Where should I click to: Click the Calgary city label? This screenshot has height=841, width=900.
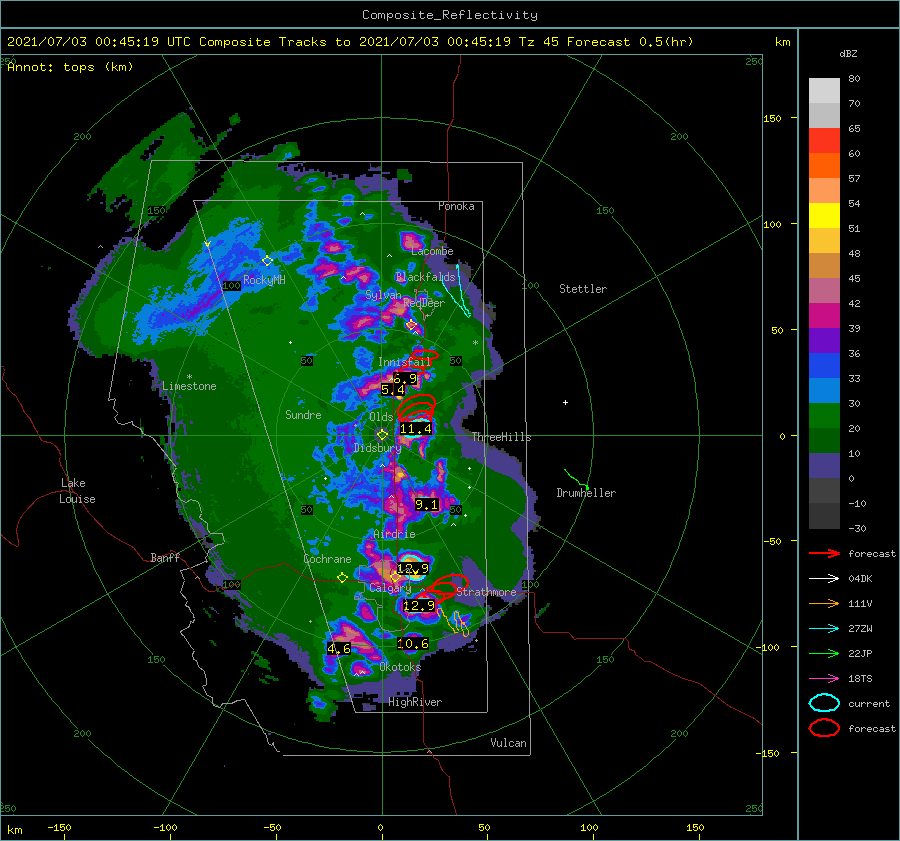(x=390, y=588)
